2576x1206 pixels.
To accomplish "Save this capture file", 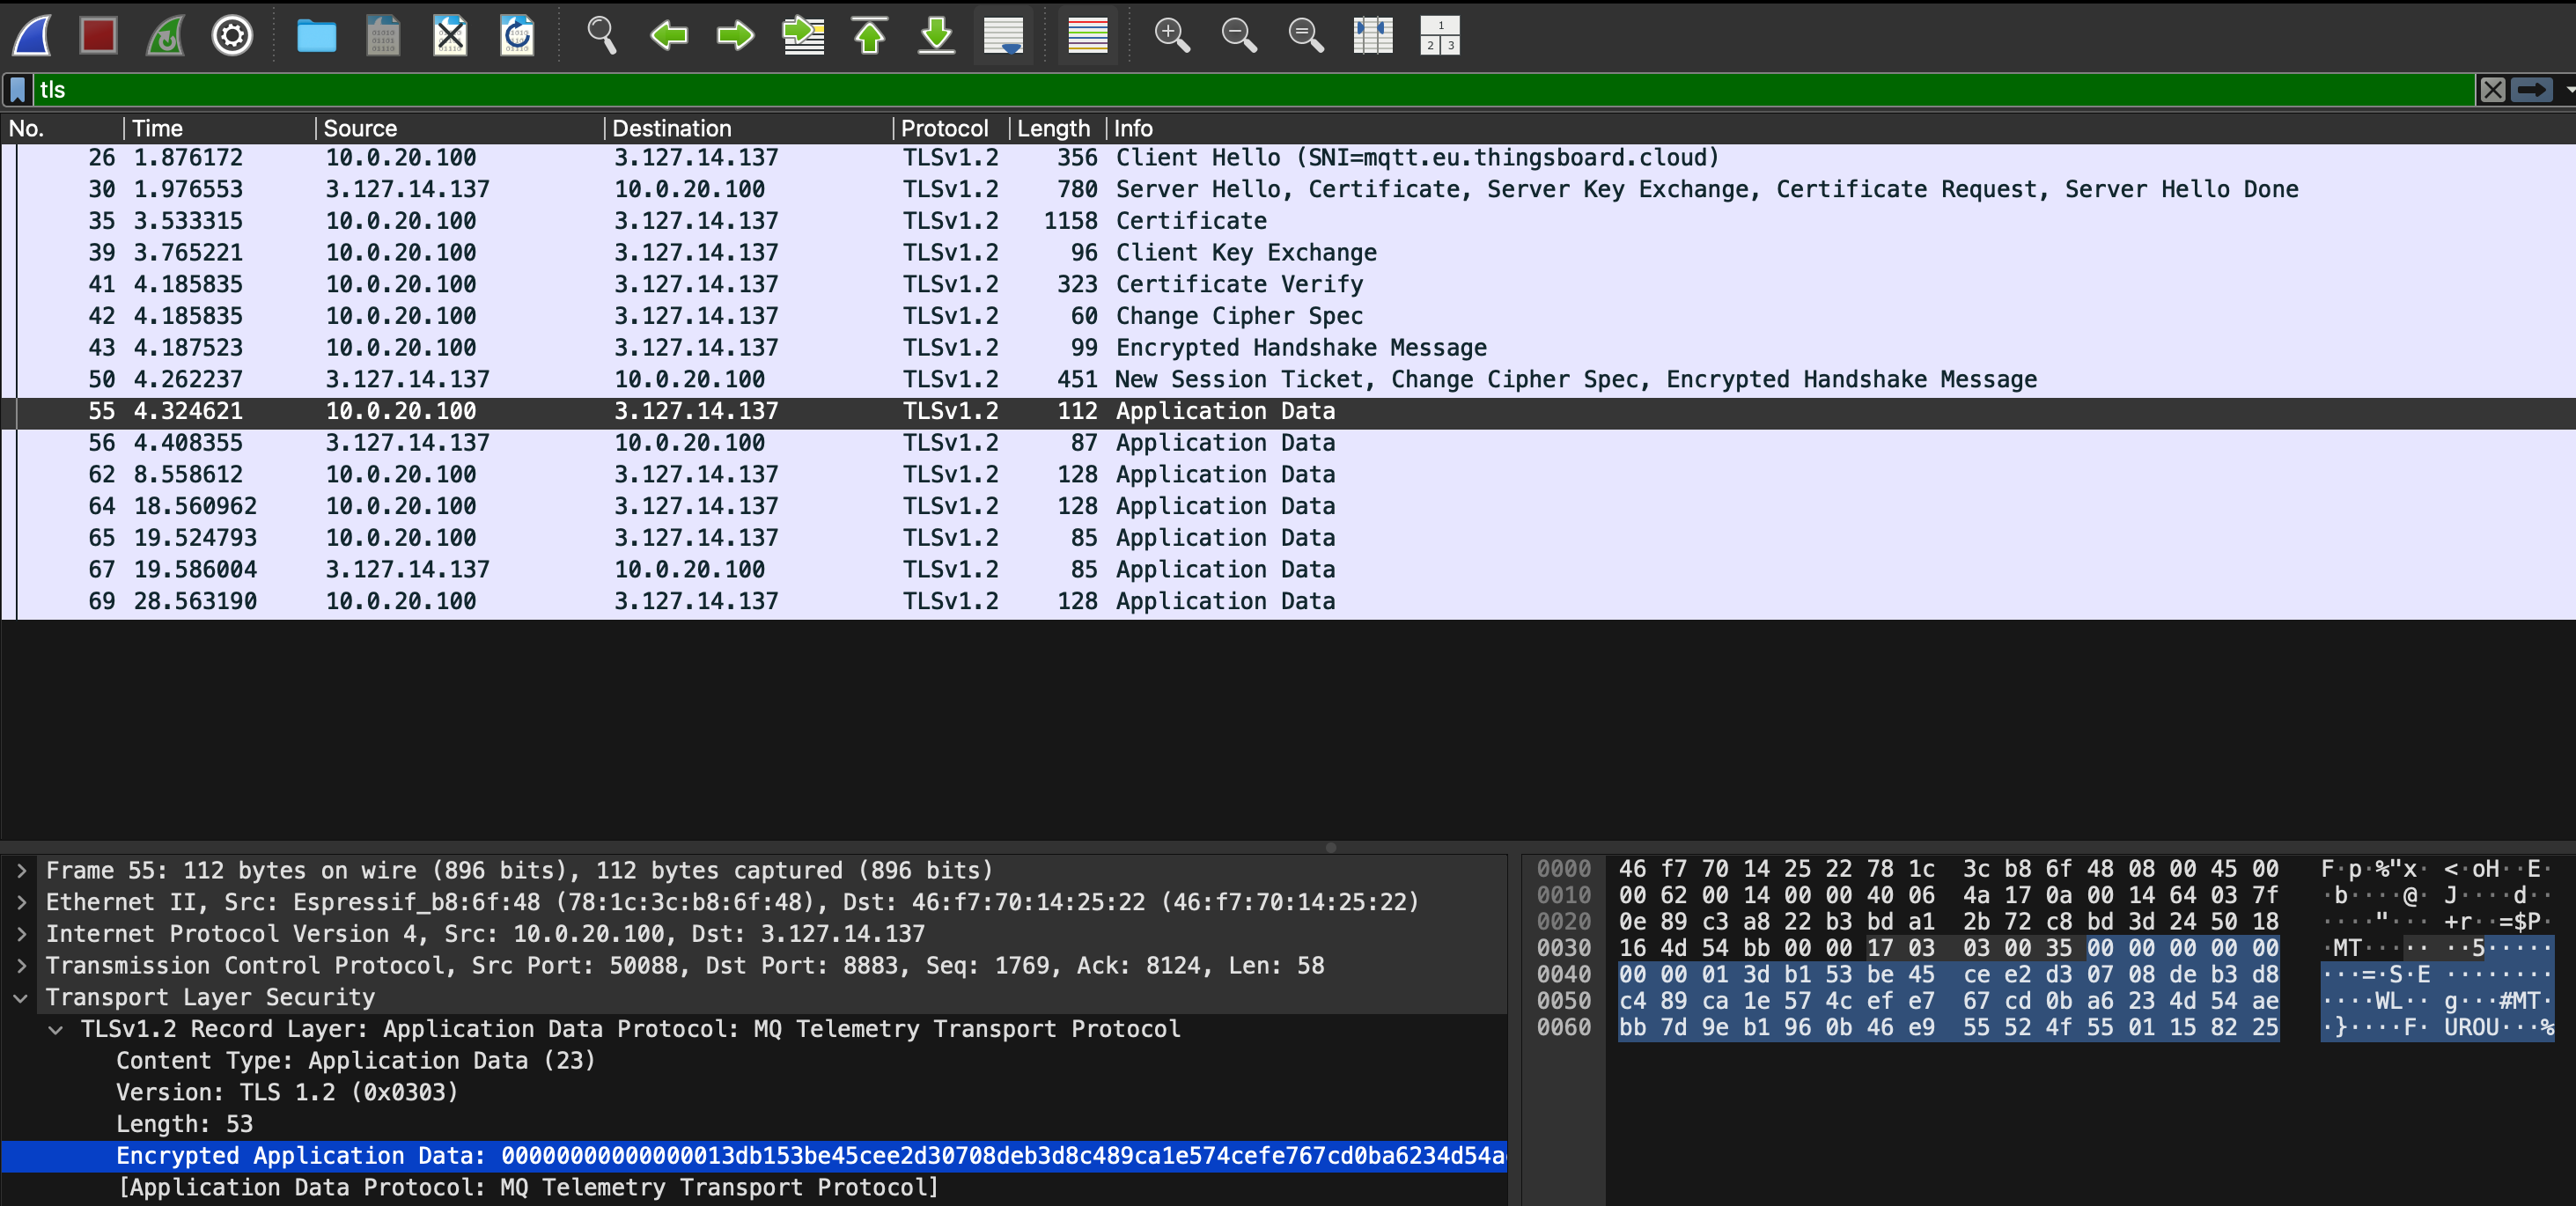I will click(383, 36).
